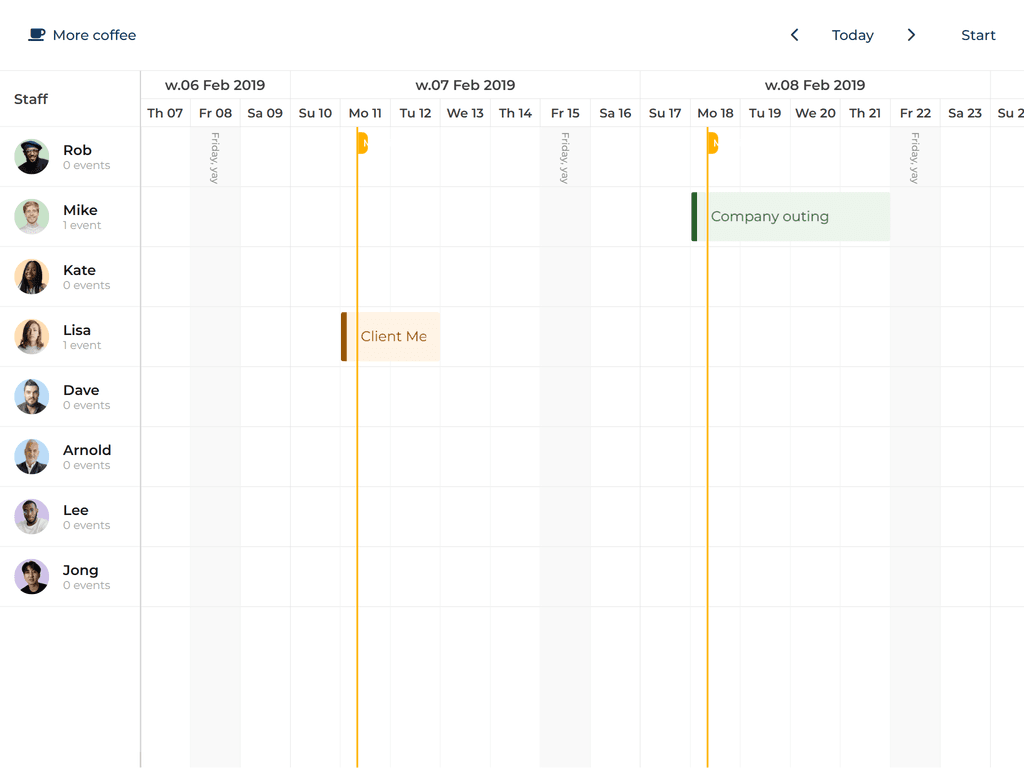The image size is (1024, 768).
Task: Click the coffee cup logo icon
Action: coord(37,33)
